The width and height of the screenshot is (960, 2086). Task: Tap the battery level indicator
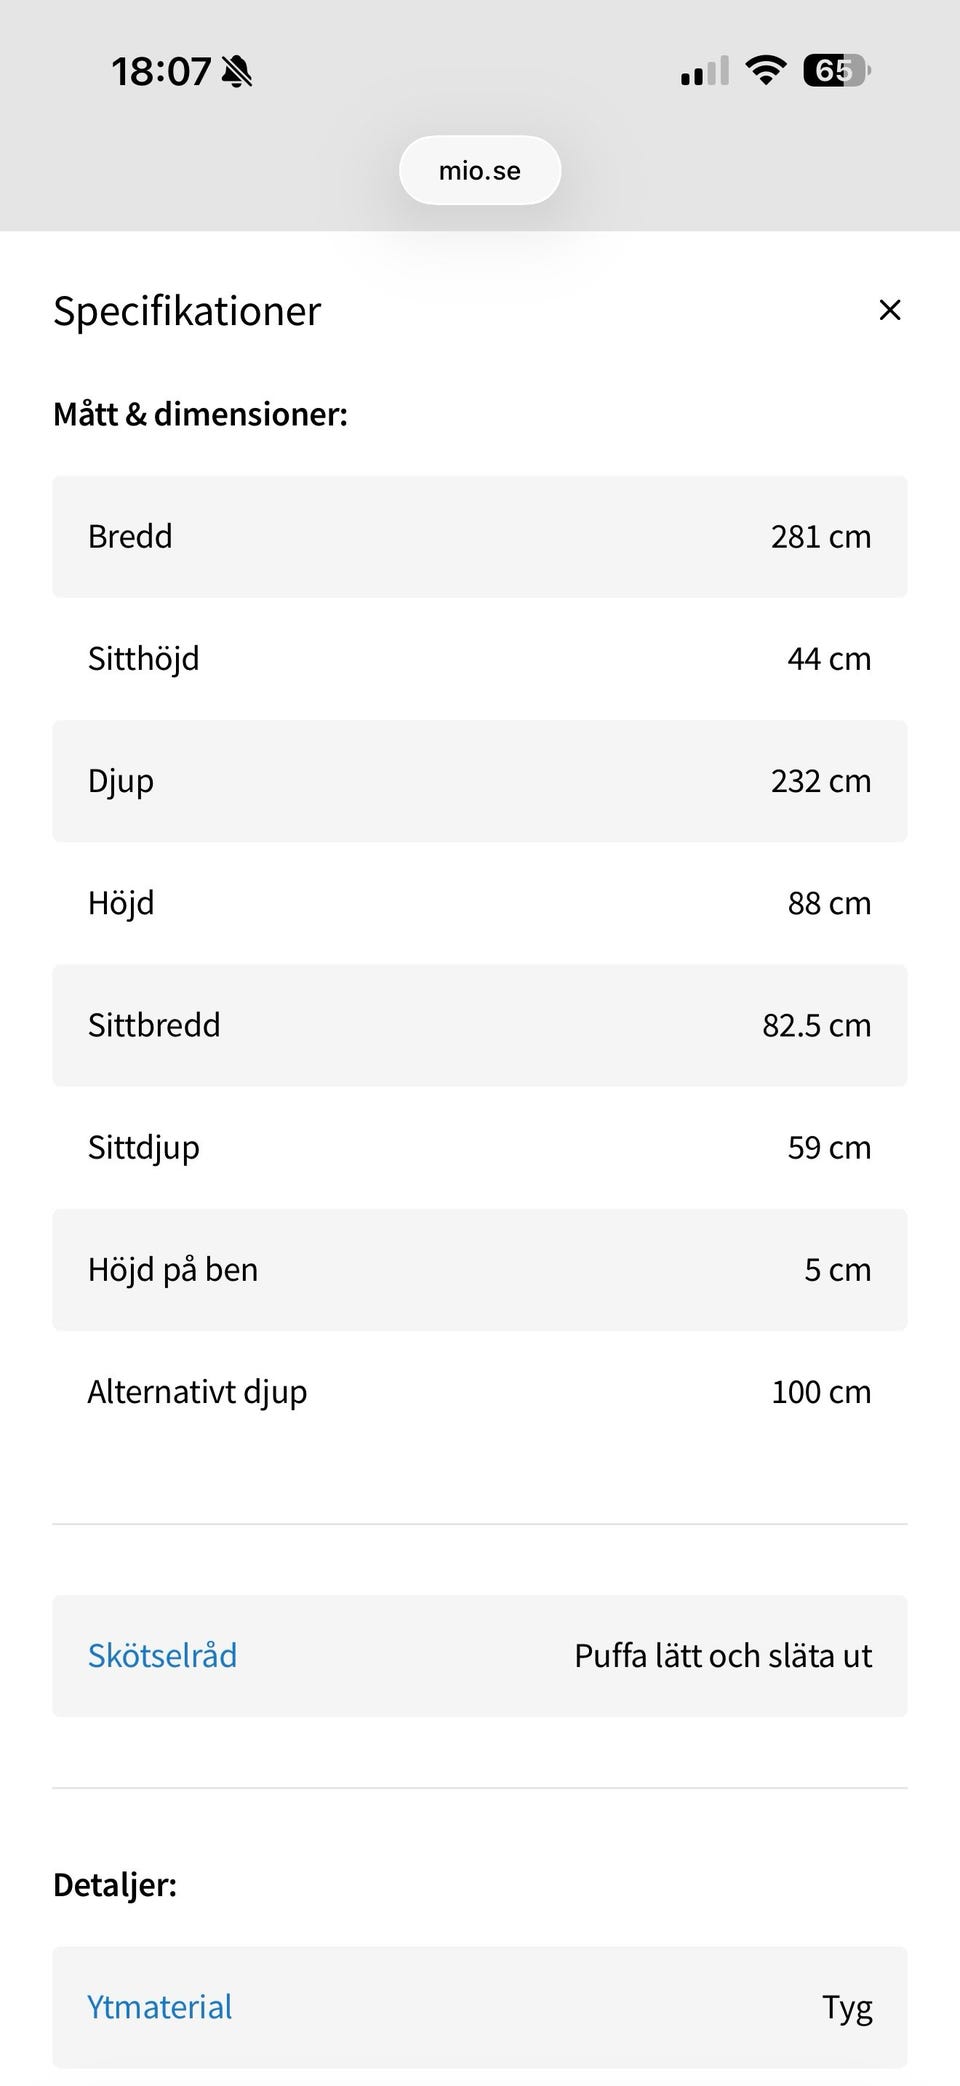836,71
